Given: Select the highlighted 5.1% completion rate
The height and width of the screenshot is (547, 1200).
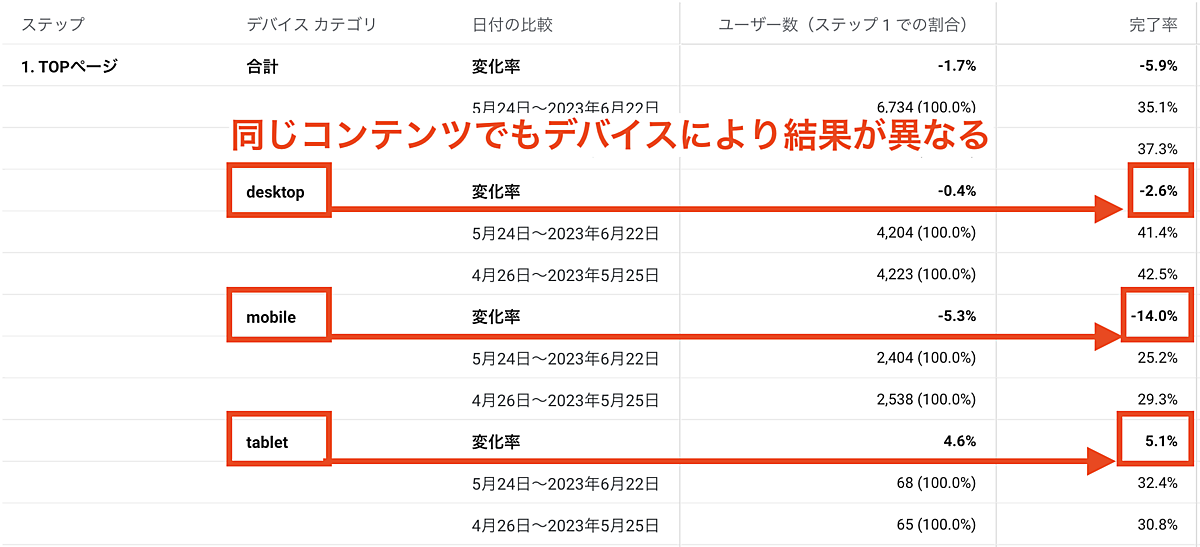Looking at the screenshot, I should (x=1156, y=441).
